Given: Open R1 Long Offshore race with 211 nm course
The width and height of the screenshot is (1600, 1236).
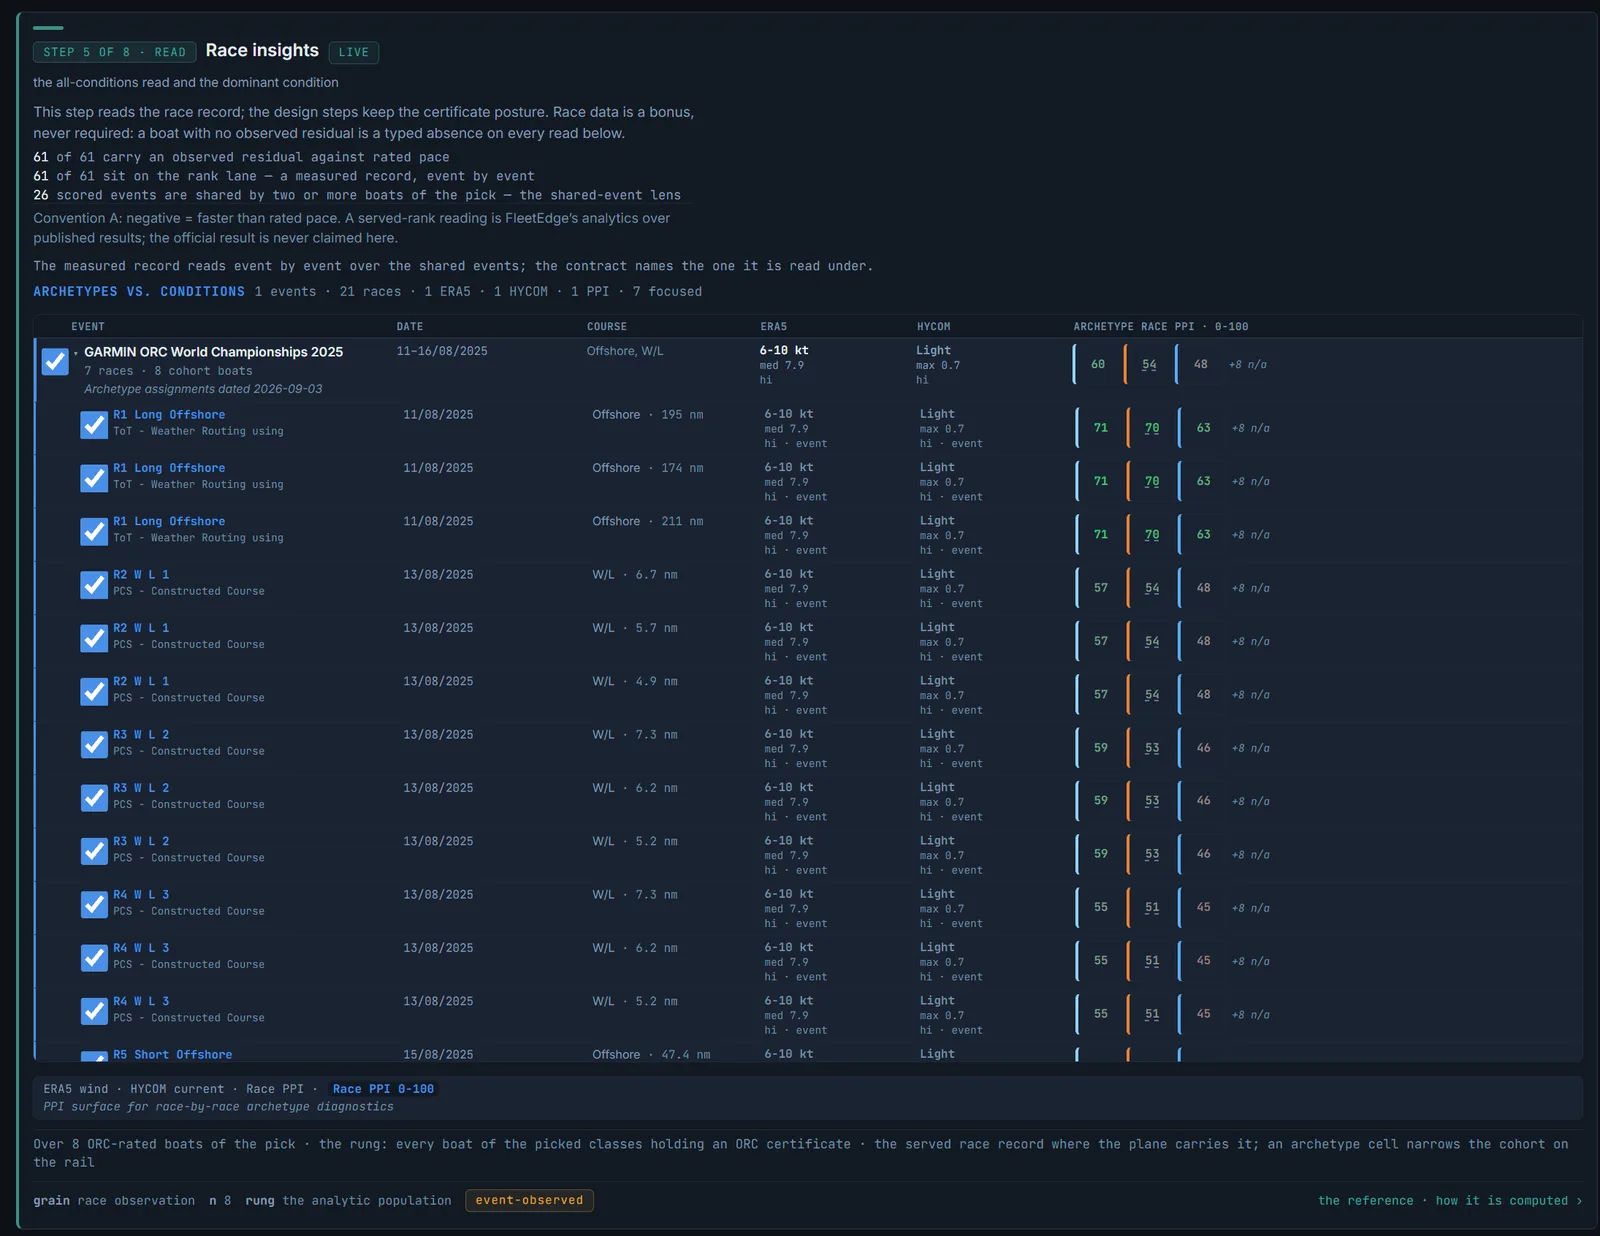Looking at the screenshot, I should pyautogui.click(x=169, y=521).
